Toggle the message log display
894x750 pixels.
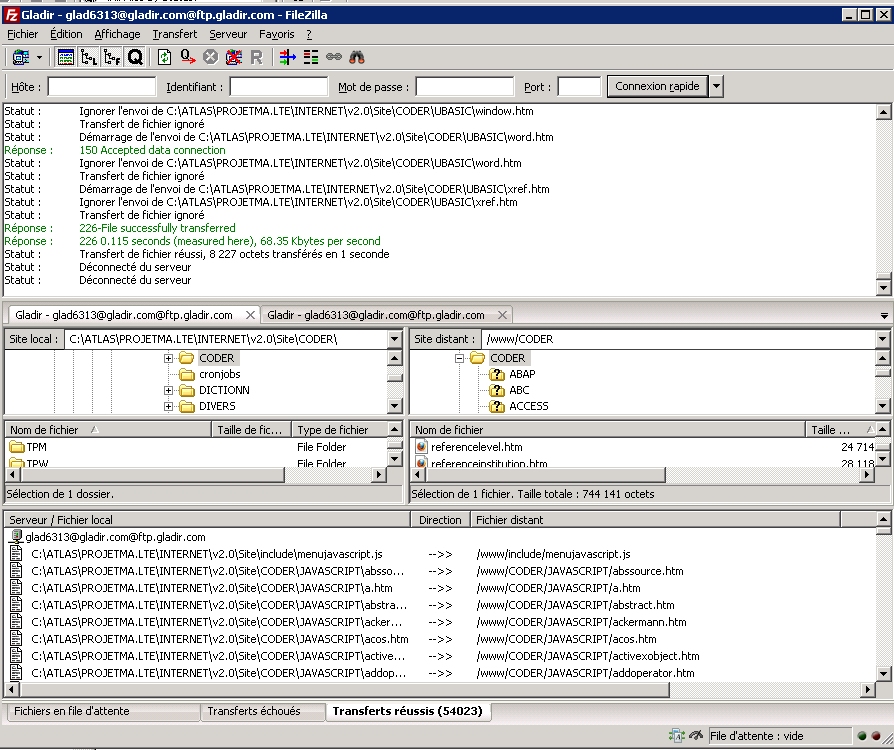[66, 58]
